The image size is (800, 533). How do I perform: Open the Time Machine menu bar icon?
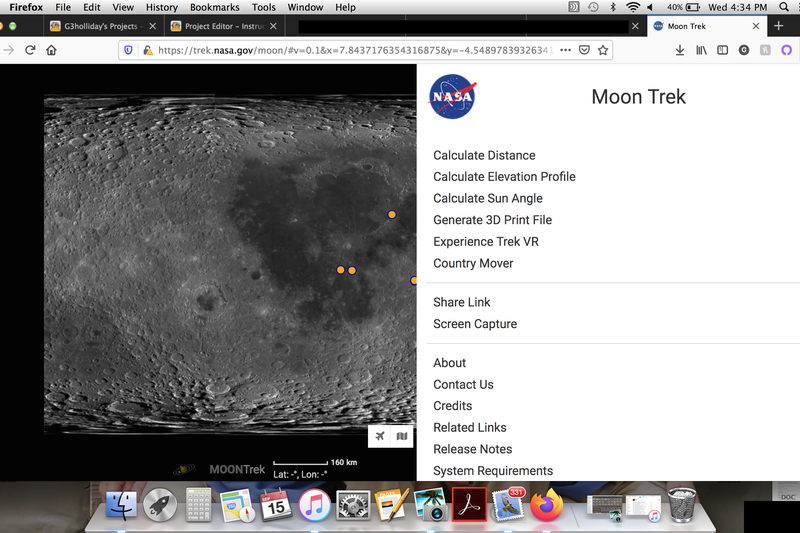(593, 7)
